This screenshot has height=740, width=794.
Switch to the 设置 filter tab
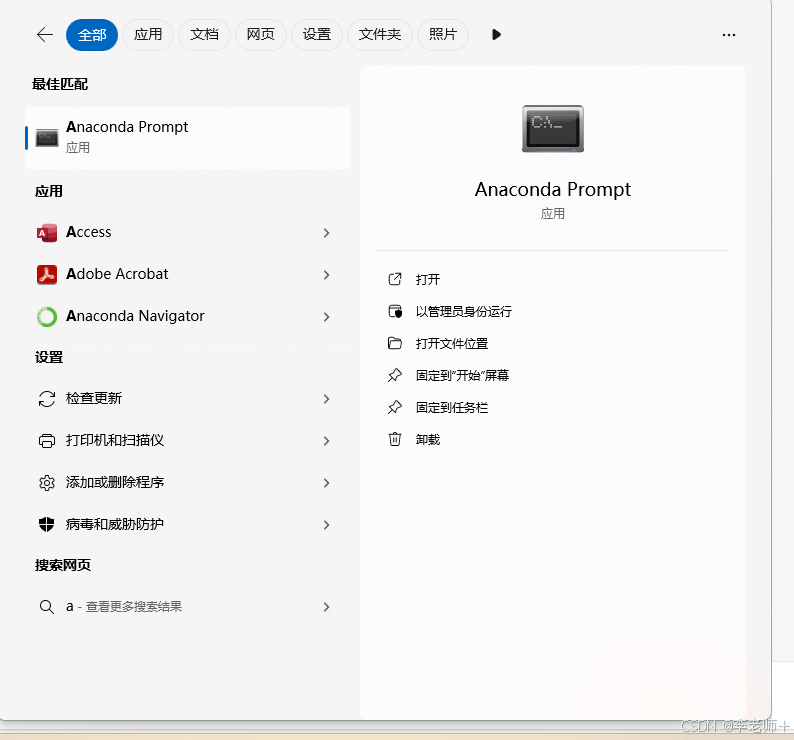(x=316, y=34)
